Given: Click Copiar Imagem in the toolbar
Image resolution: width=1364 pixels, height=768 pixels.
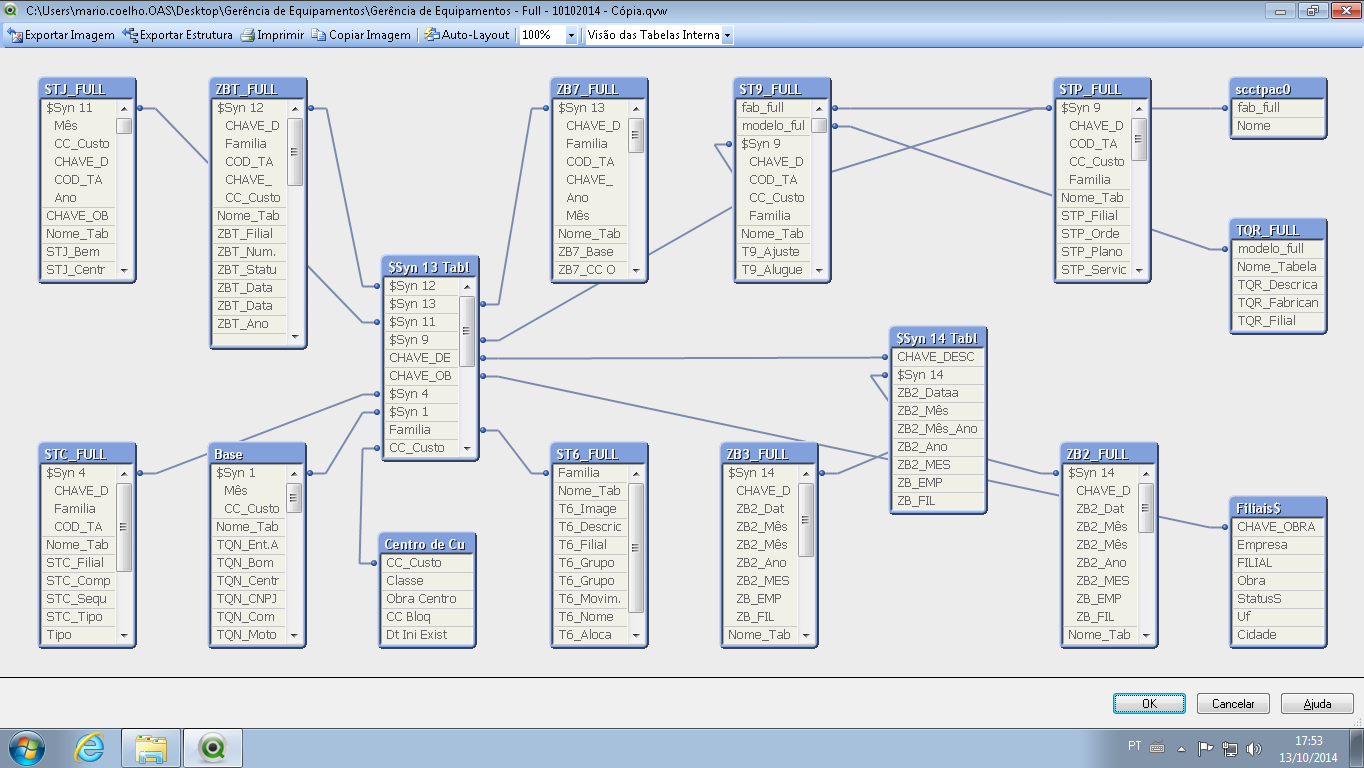Looking at the screenshot, I should (361, 35).
